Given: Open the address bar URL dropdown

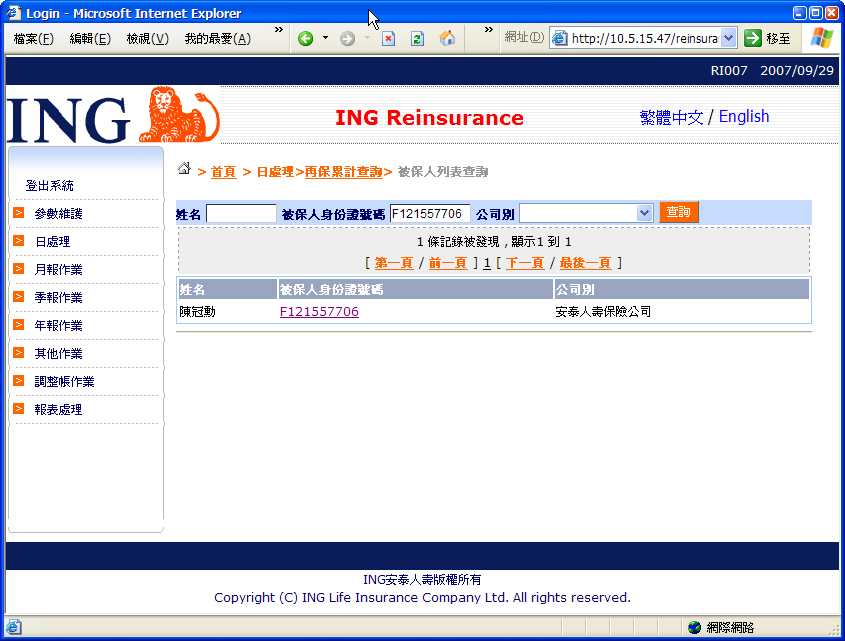Looking at the screenshot, I should click(x=729, y=38).
